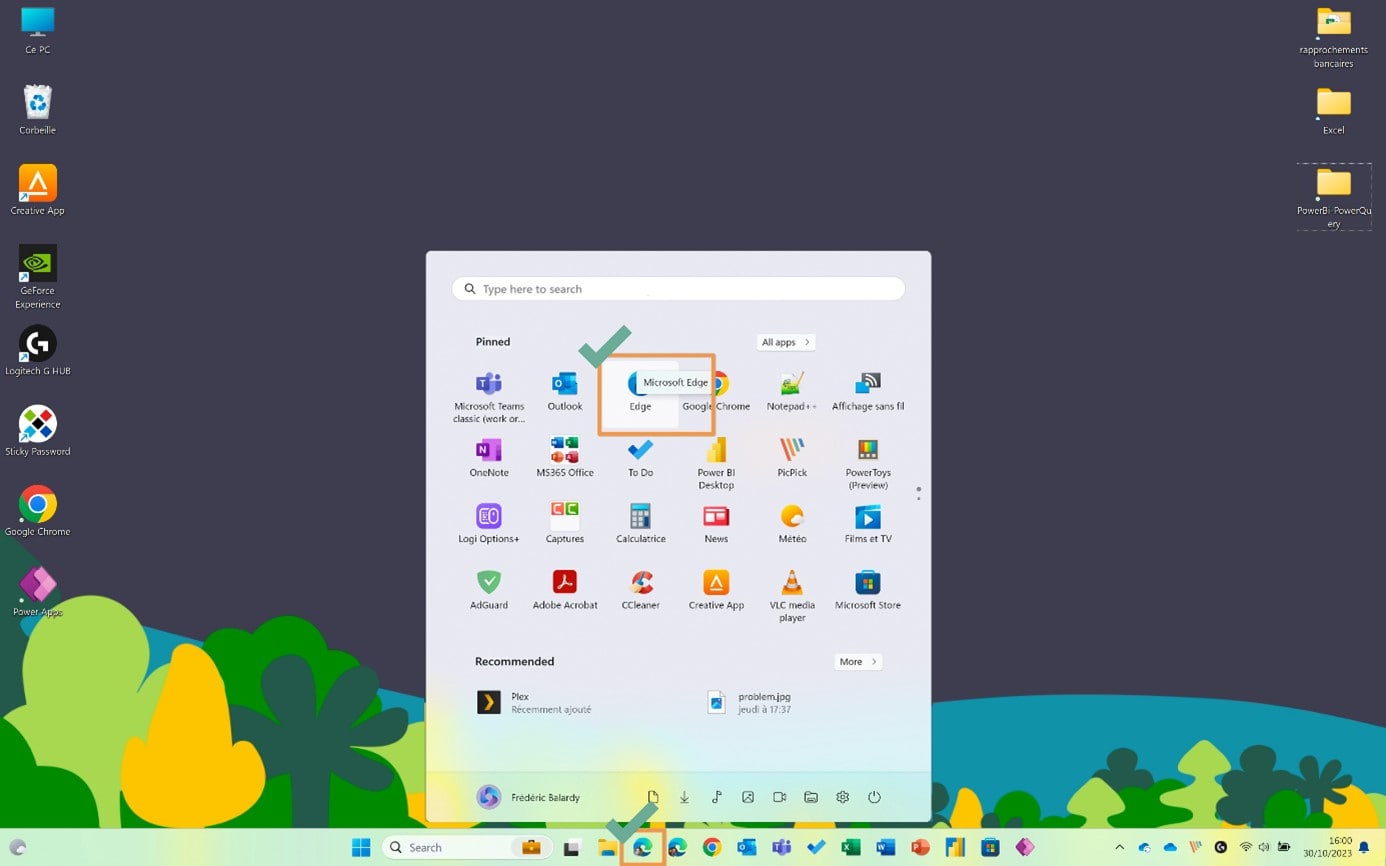Open Captures pinned app
This screenshot has height=866, width=1386.
[x=565, y=523]
